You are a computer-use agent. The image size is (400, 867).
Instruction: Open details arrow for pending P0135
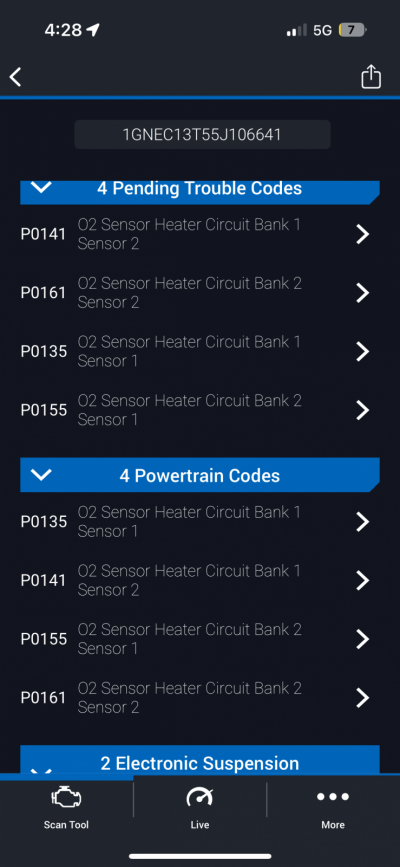(362, 351)
